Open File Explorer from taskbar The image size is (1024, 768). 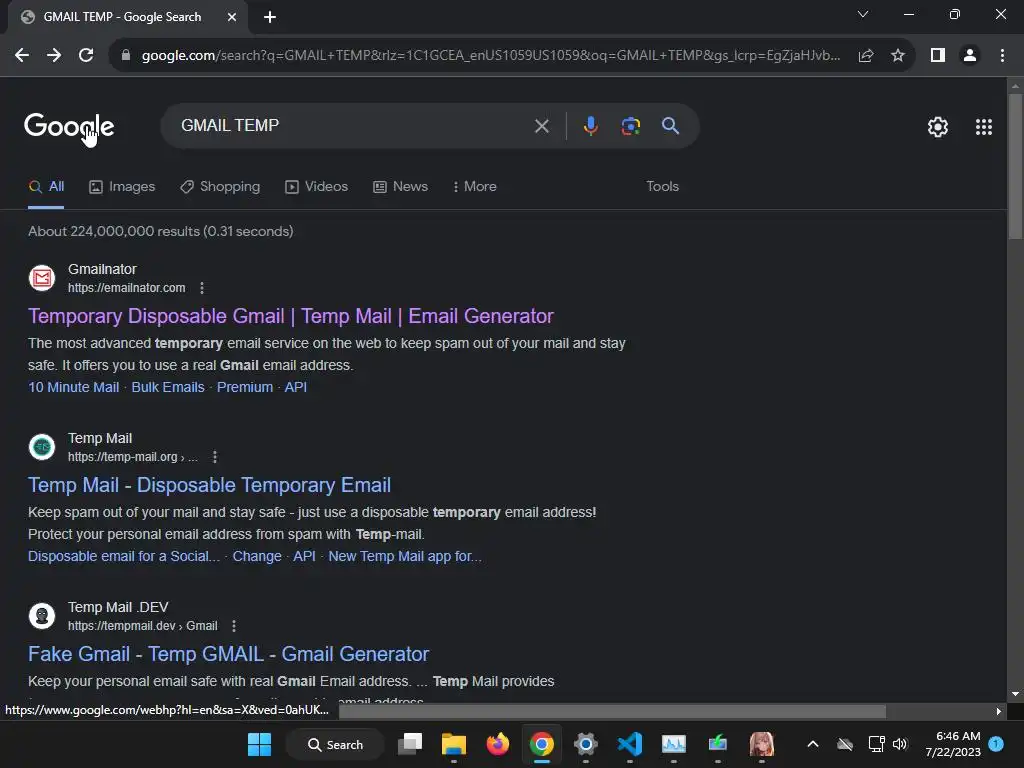(454, 744)
